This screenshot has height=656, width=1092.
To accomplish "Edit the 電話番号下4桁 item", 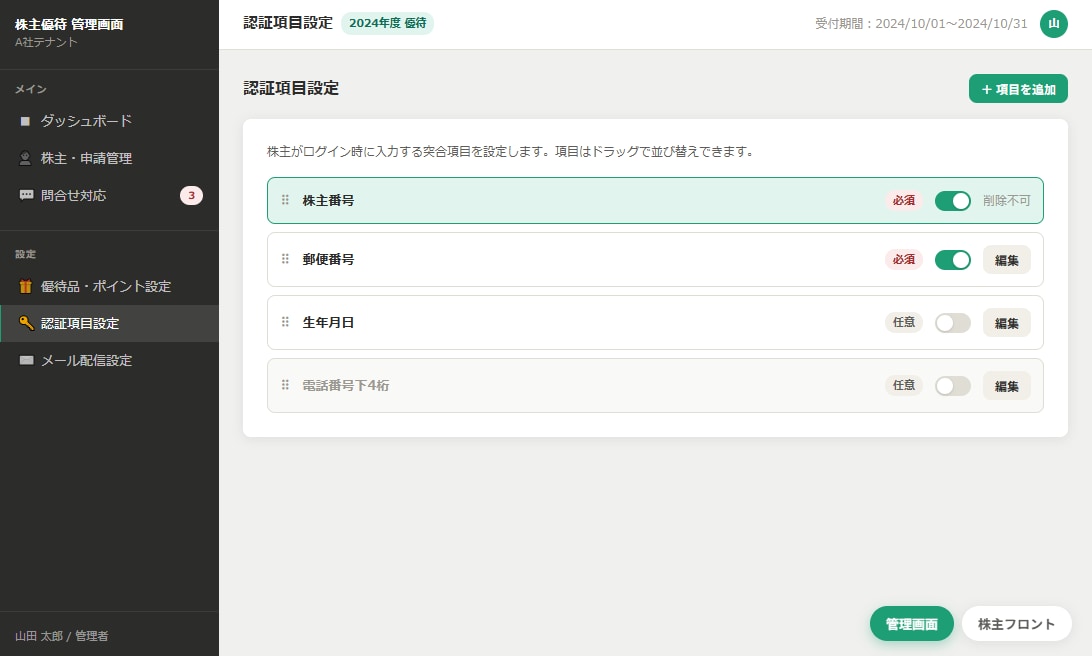I will pos(1006,385).
